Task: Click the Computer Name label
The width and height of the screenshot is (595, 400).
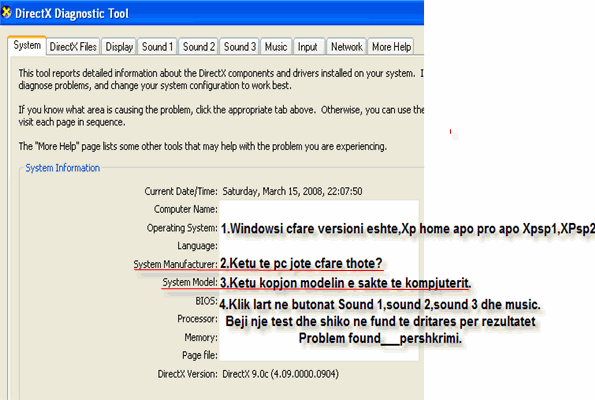Action: point(186,209)
